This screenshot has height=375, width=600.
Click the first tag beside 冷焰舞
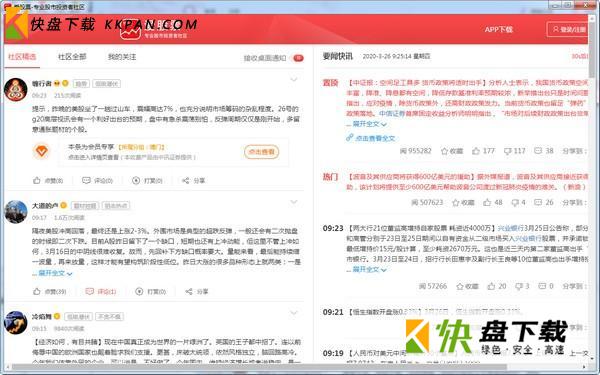[78, 316]
